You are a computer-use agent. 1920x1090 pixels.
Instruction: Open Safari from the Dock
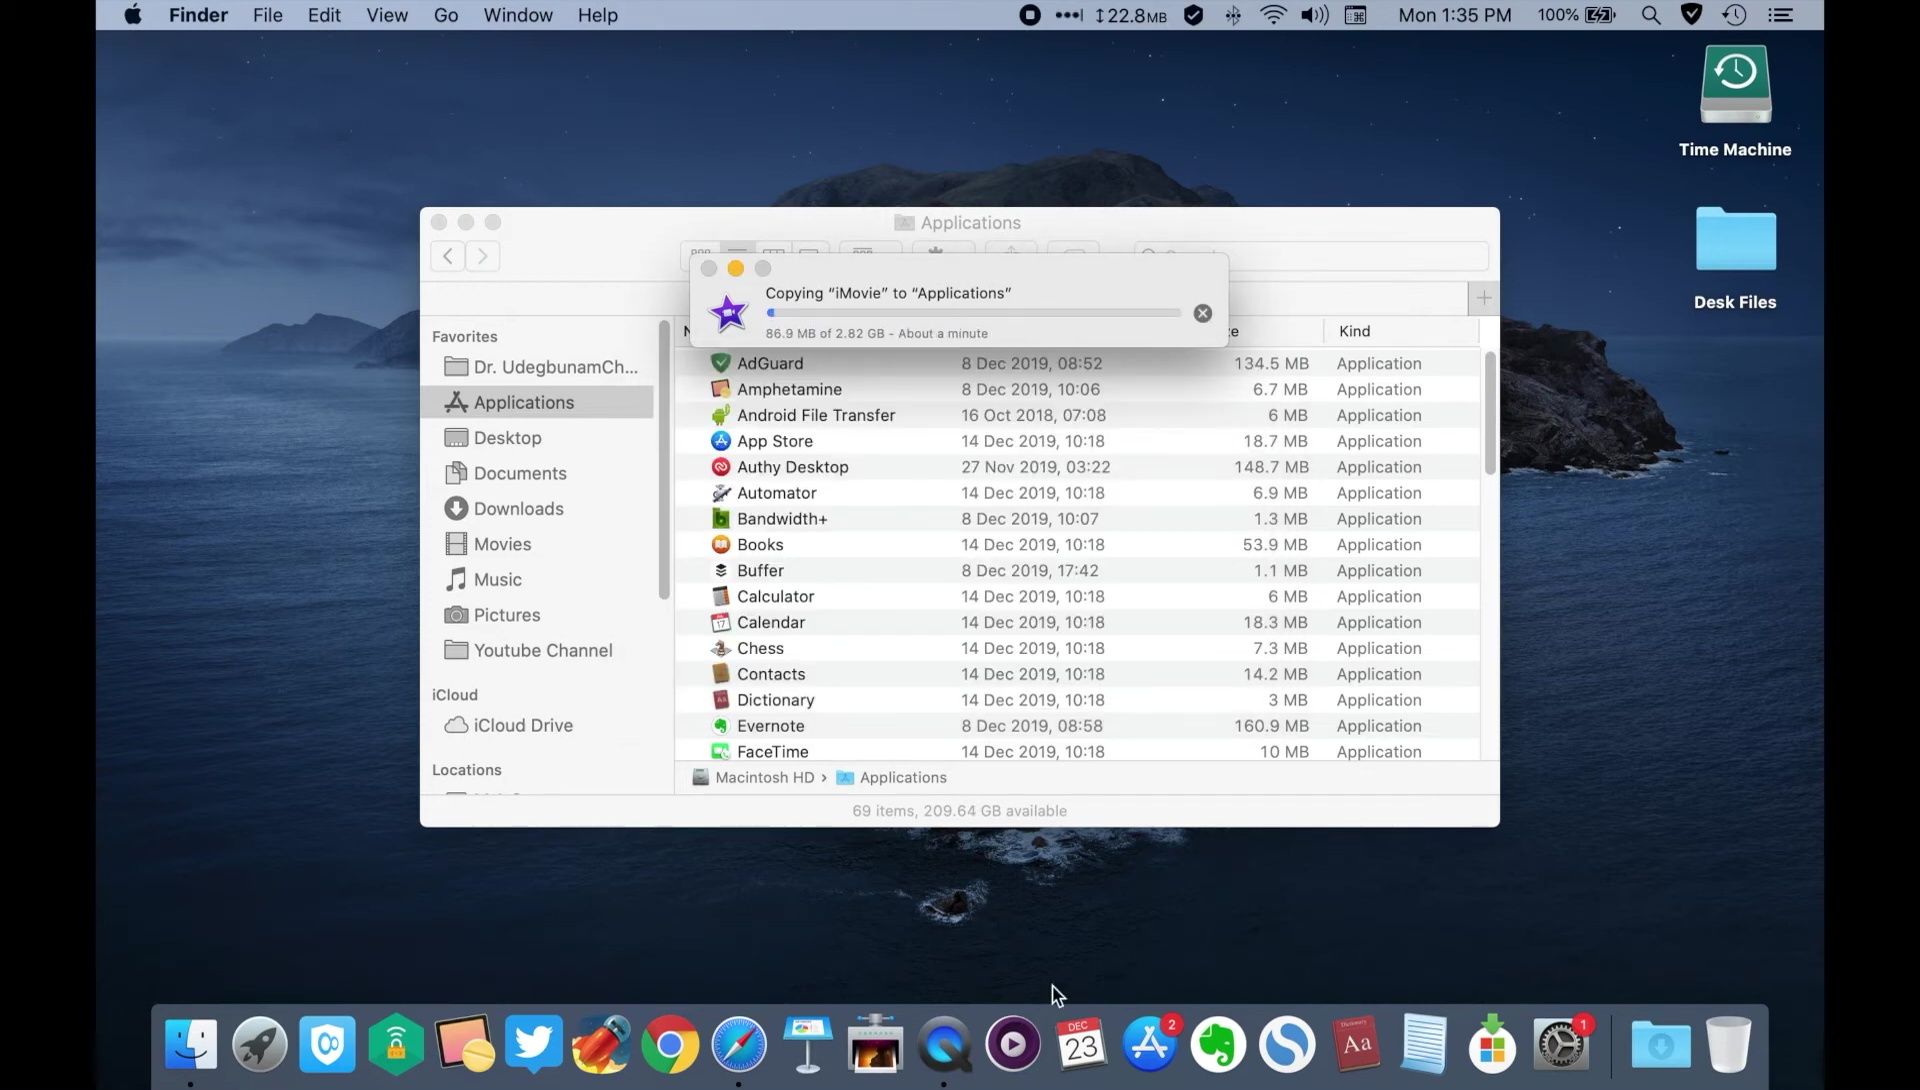(738, 1045)
